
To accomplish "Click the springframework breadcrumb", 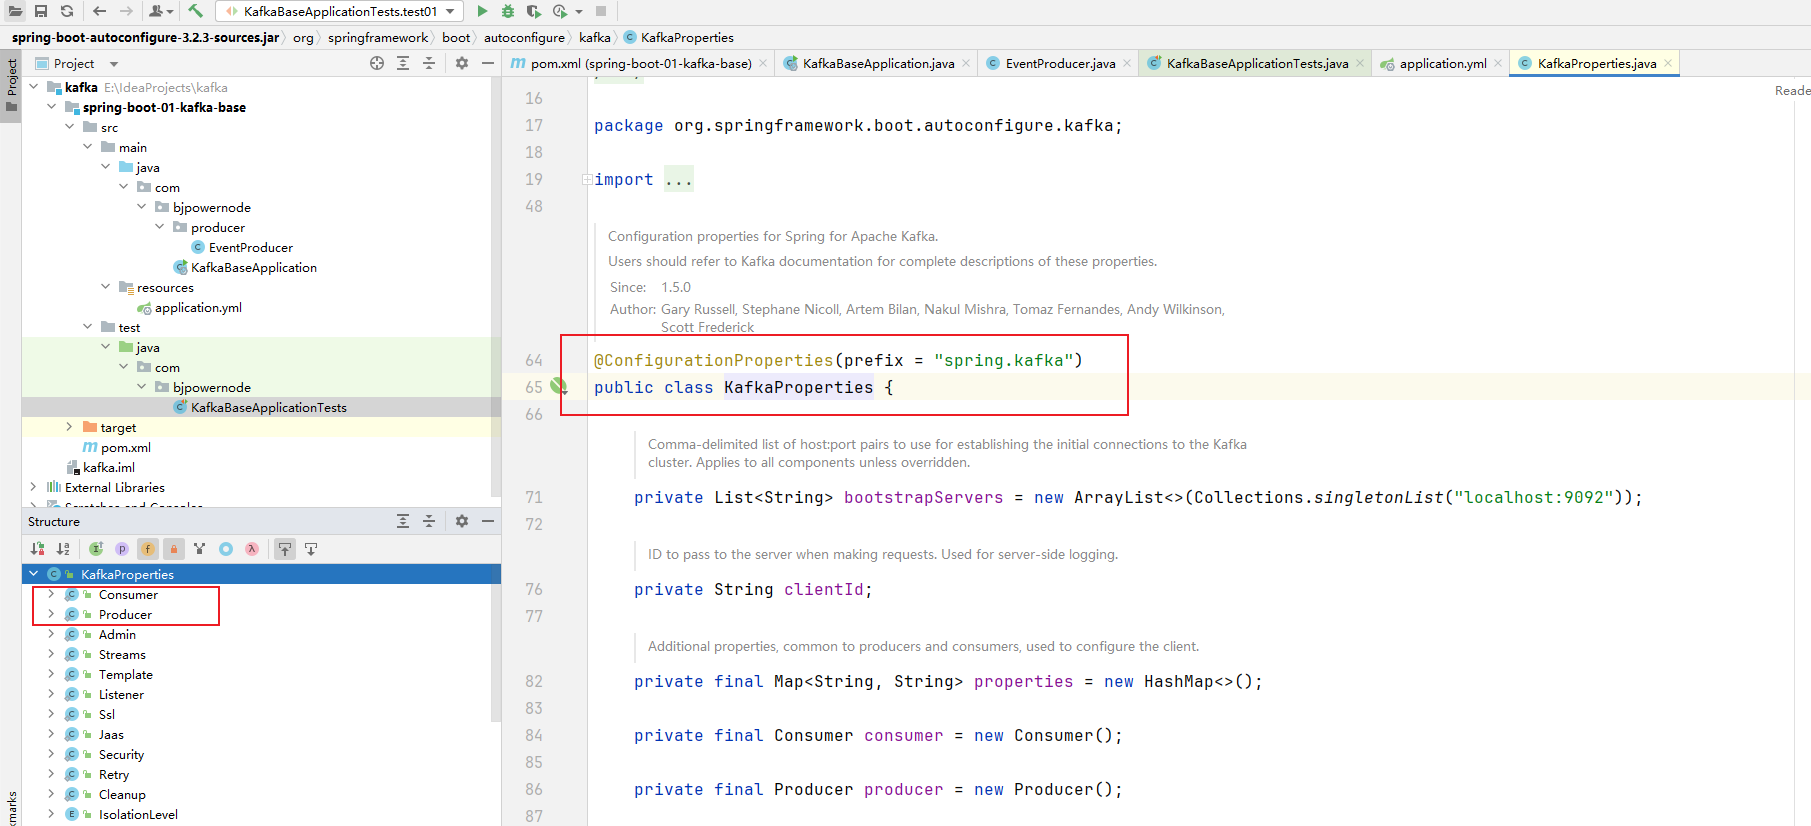I will [x=378, y=37].
